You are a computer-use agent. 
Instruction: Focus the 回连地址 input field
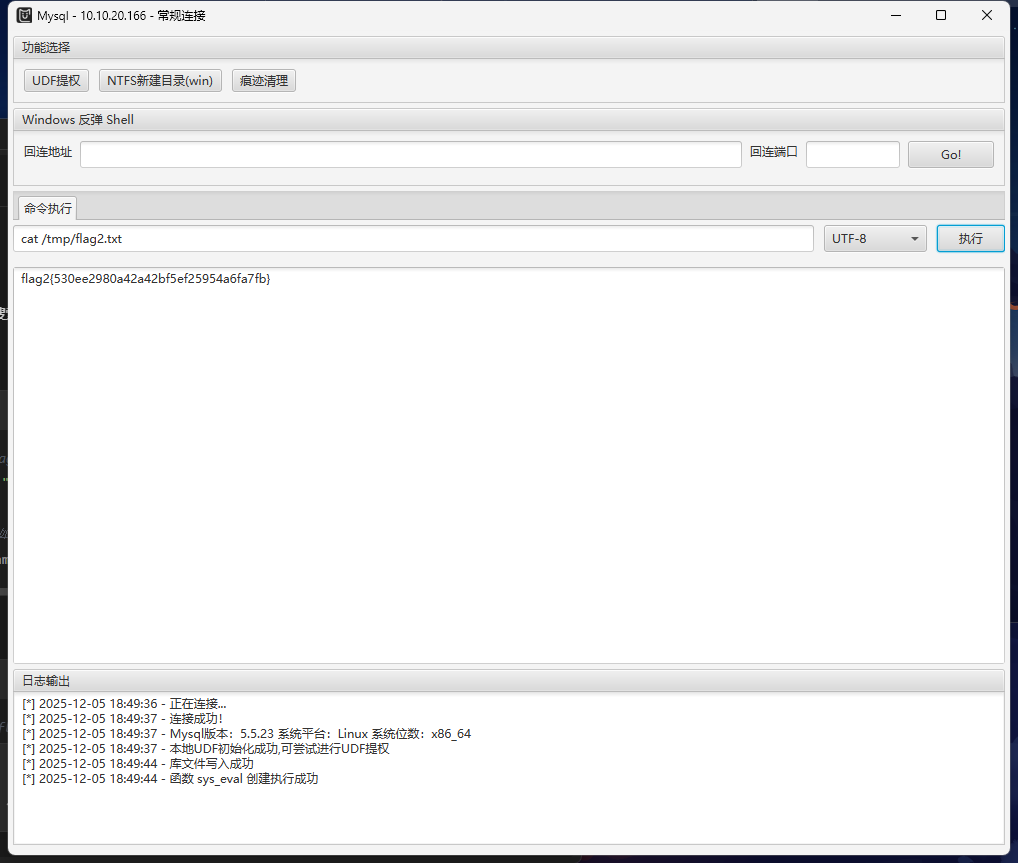410,154
